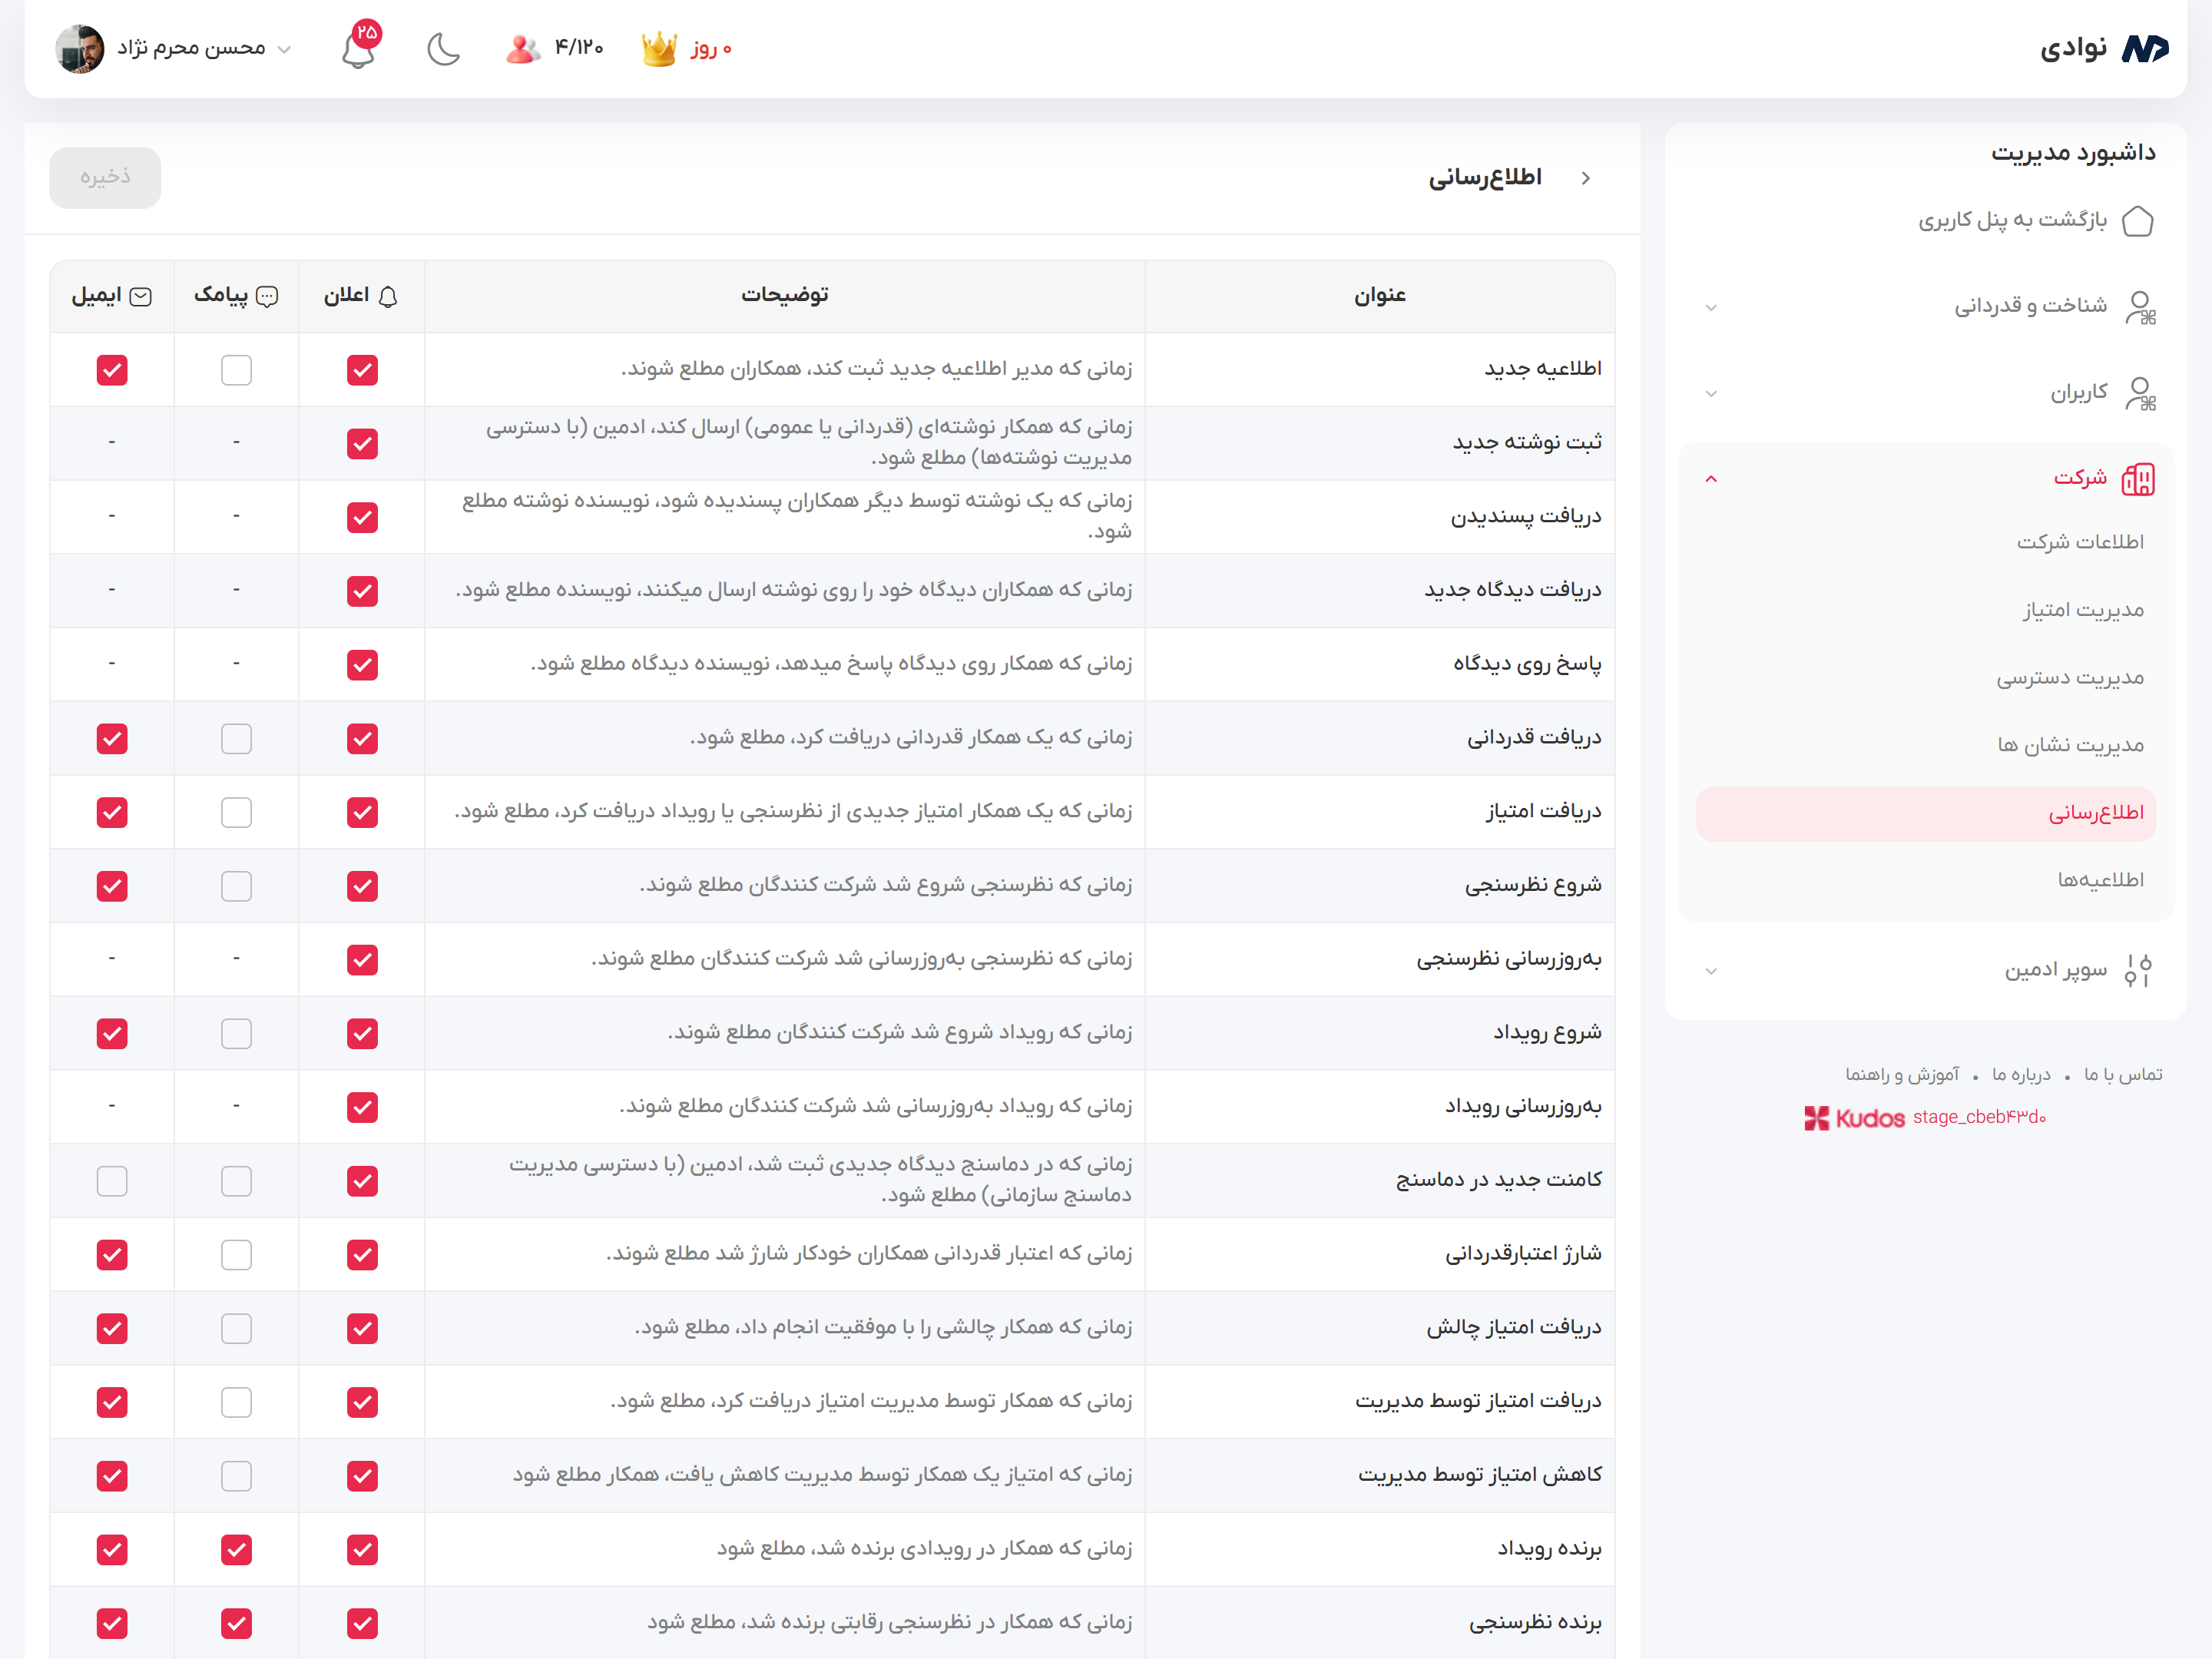Expand the کاربران section
2212x1659 pixels.
[x=1711, y=393]
